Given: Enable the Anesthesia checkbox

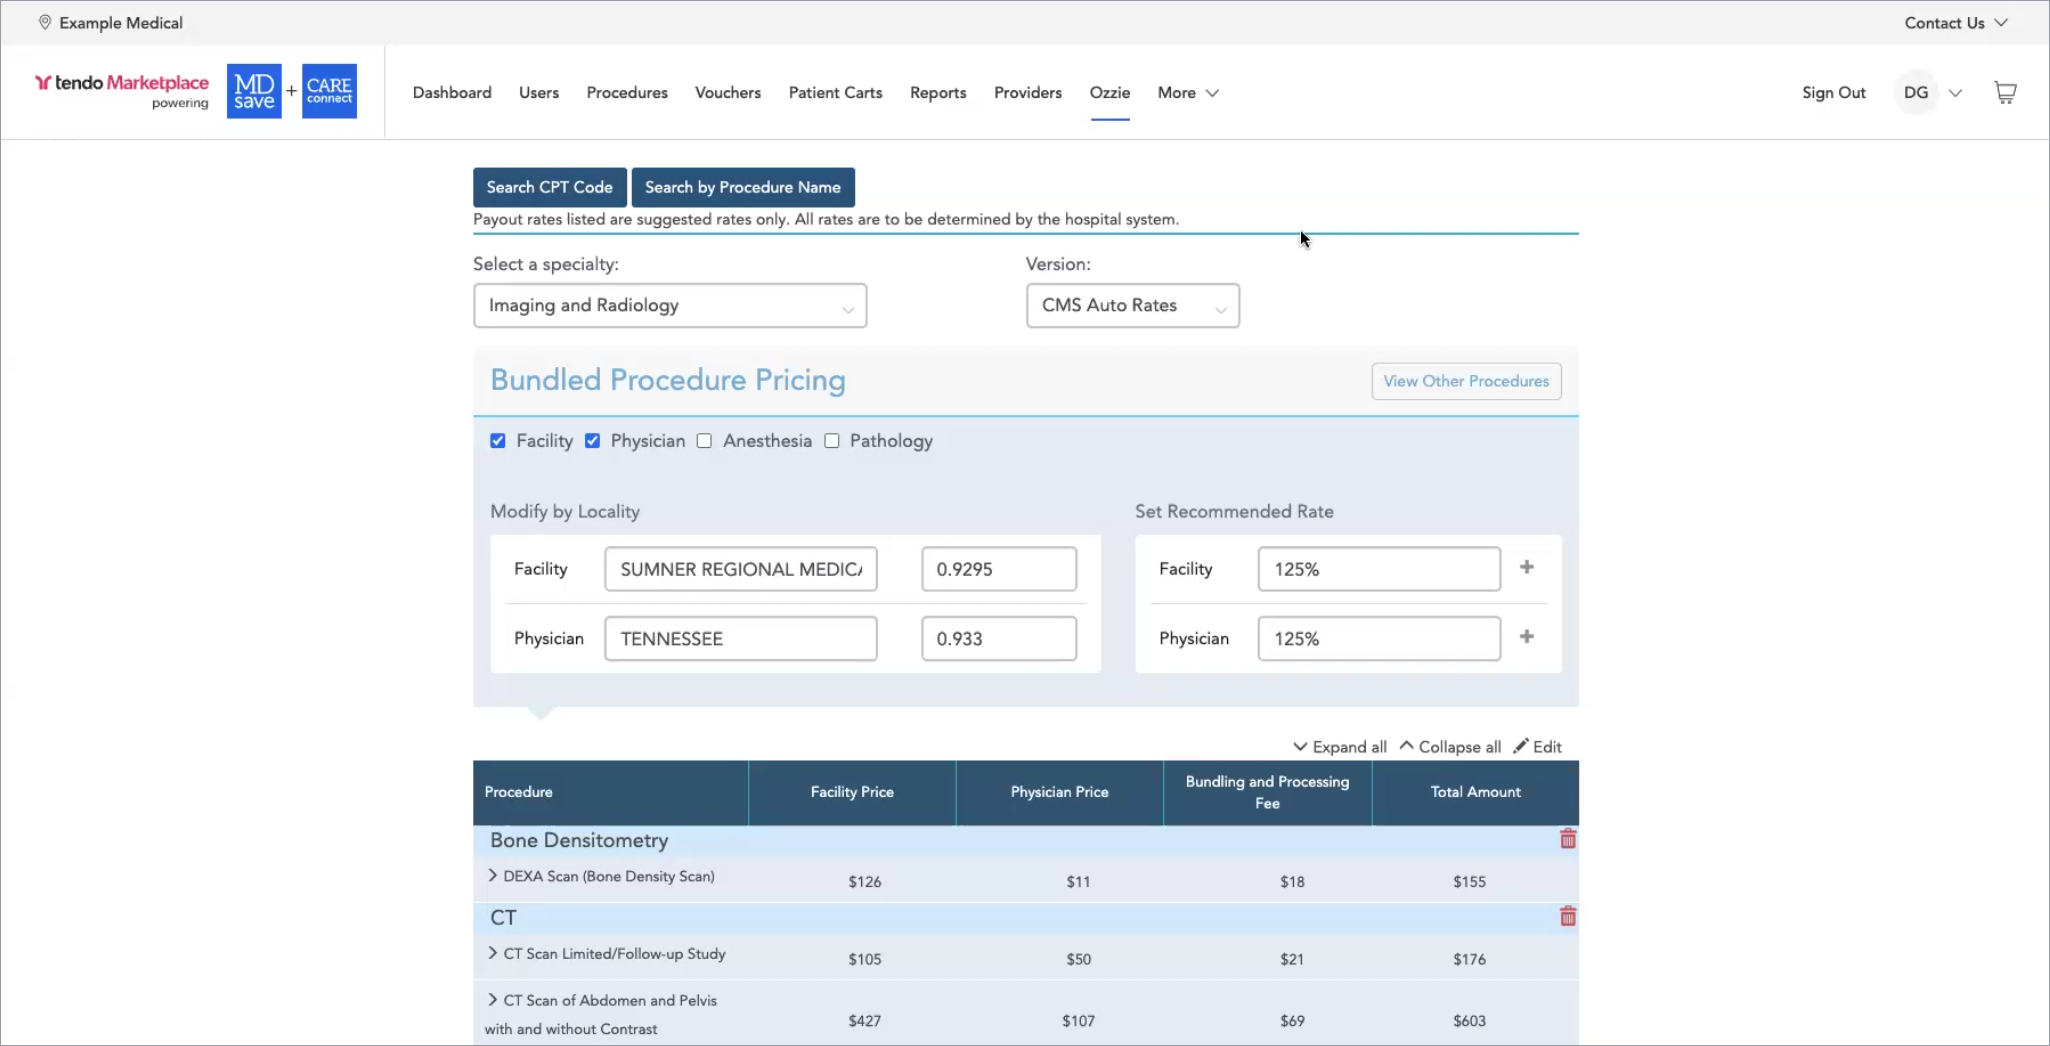Looking at the screenshot, I should (x=705, y=441).
